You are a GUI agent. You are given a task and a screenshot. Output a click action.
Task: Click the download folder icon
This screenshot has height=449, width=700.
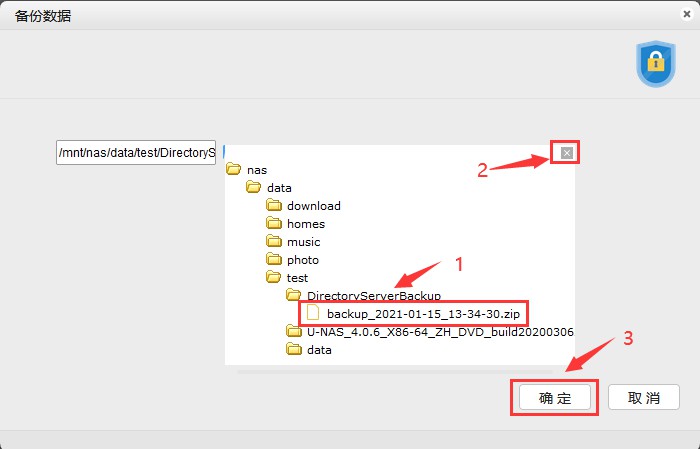coord(274,206)
